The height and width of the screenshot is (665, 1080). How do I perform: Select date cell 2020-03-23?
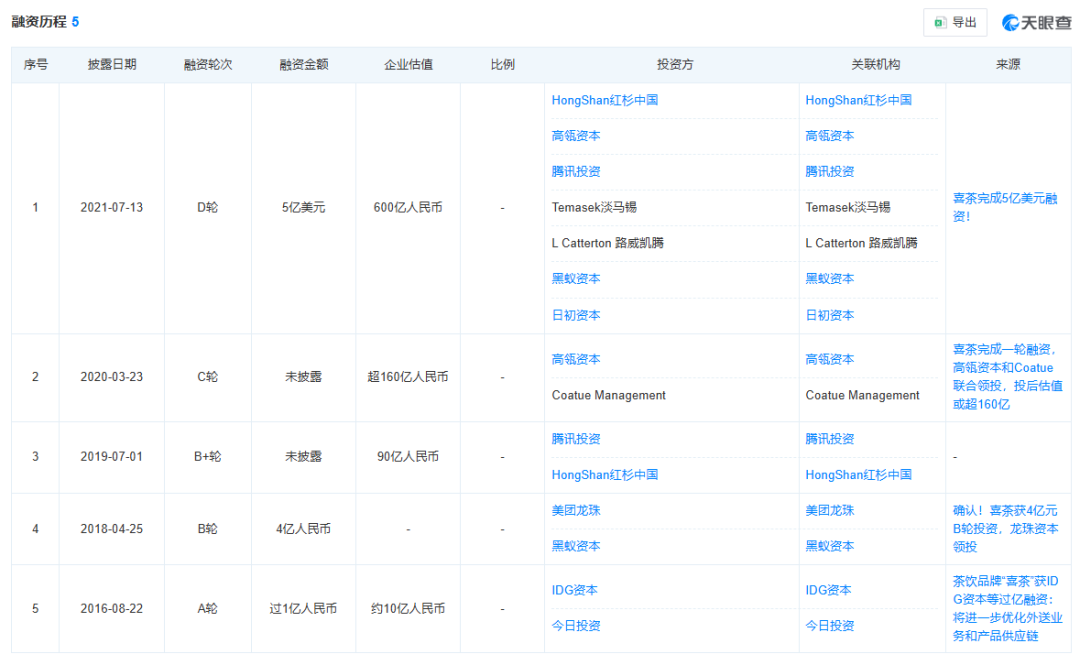pyautogui.click(x=112, y=377)
